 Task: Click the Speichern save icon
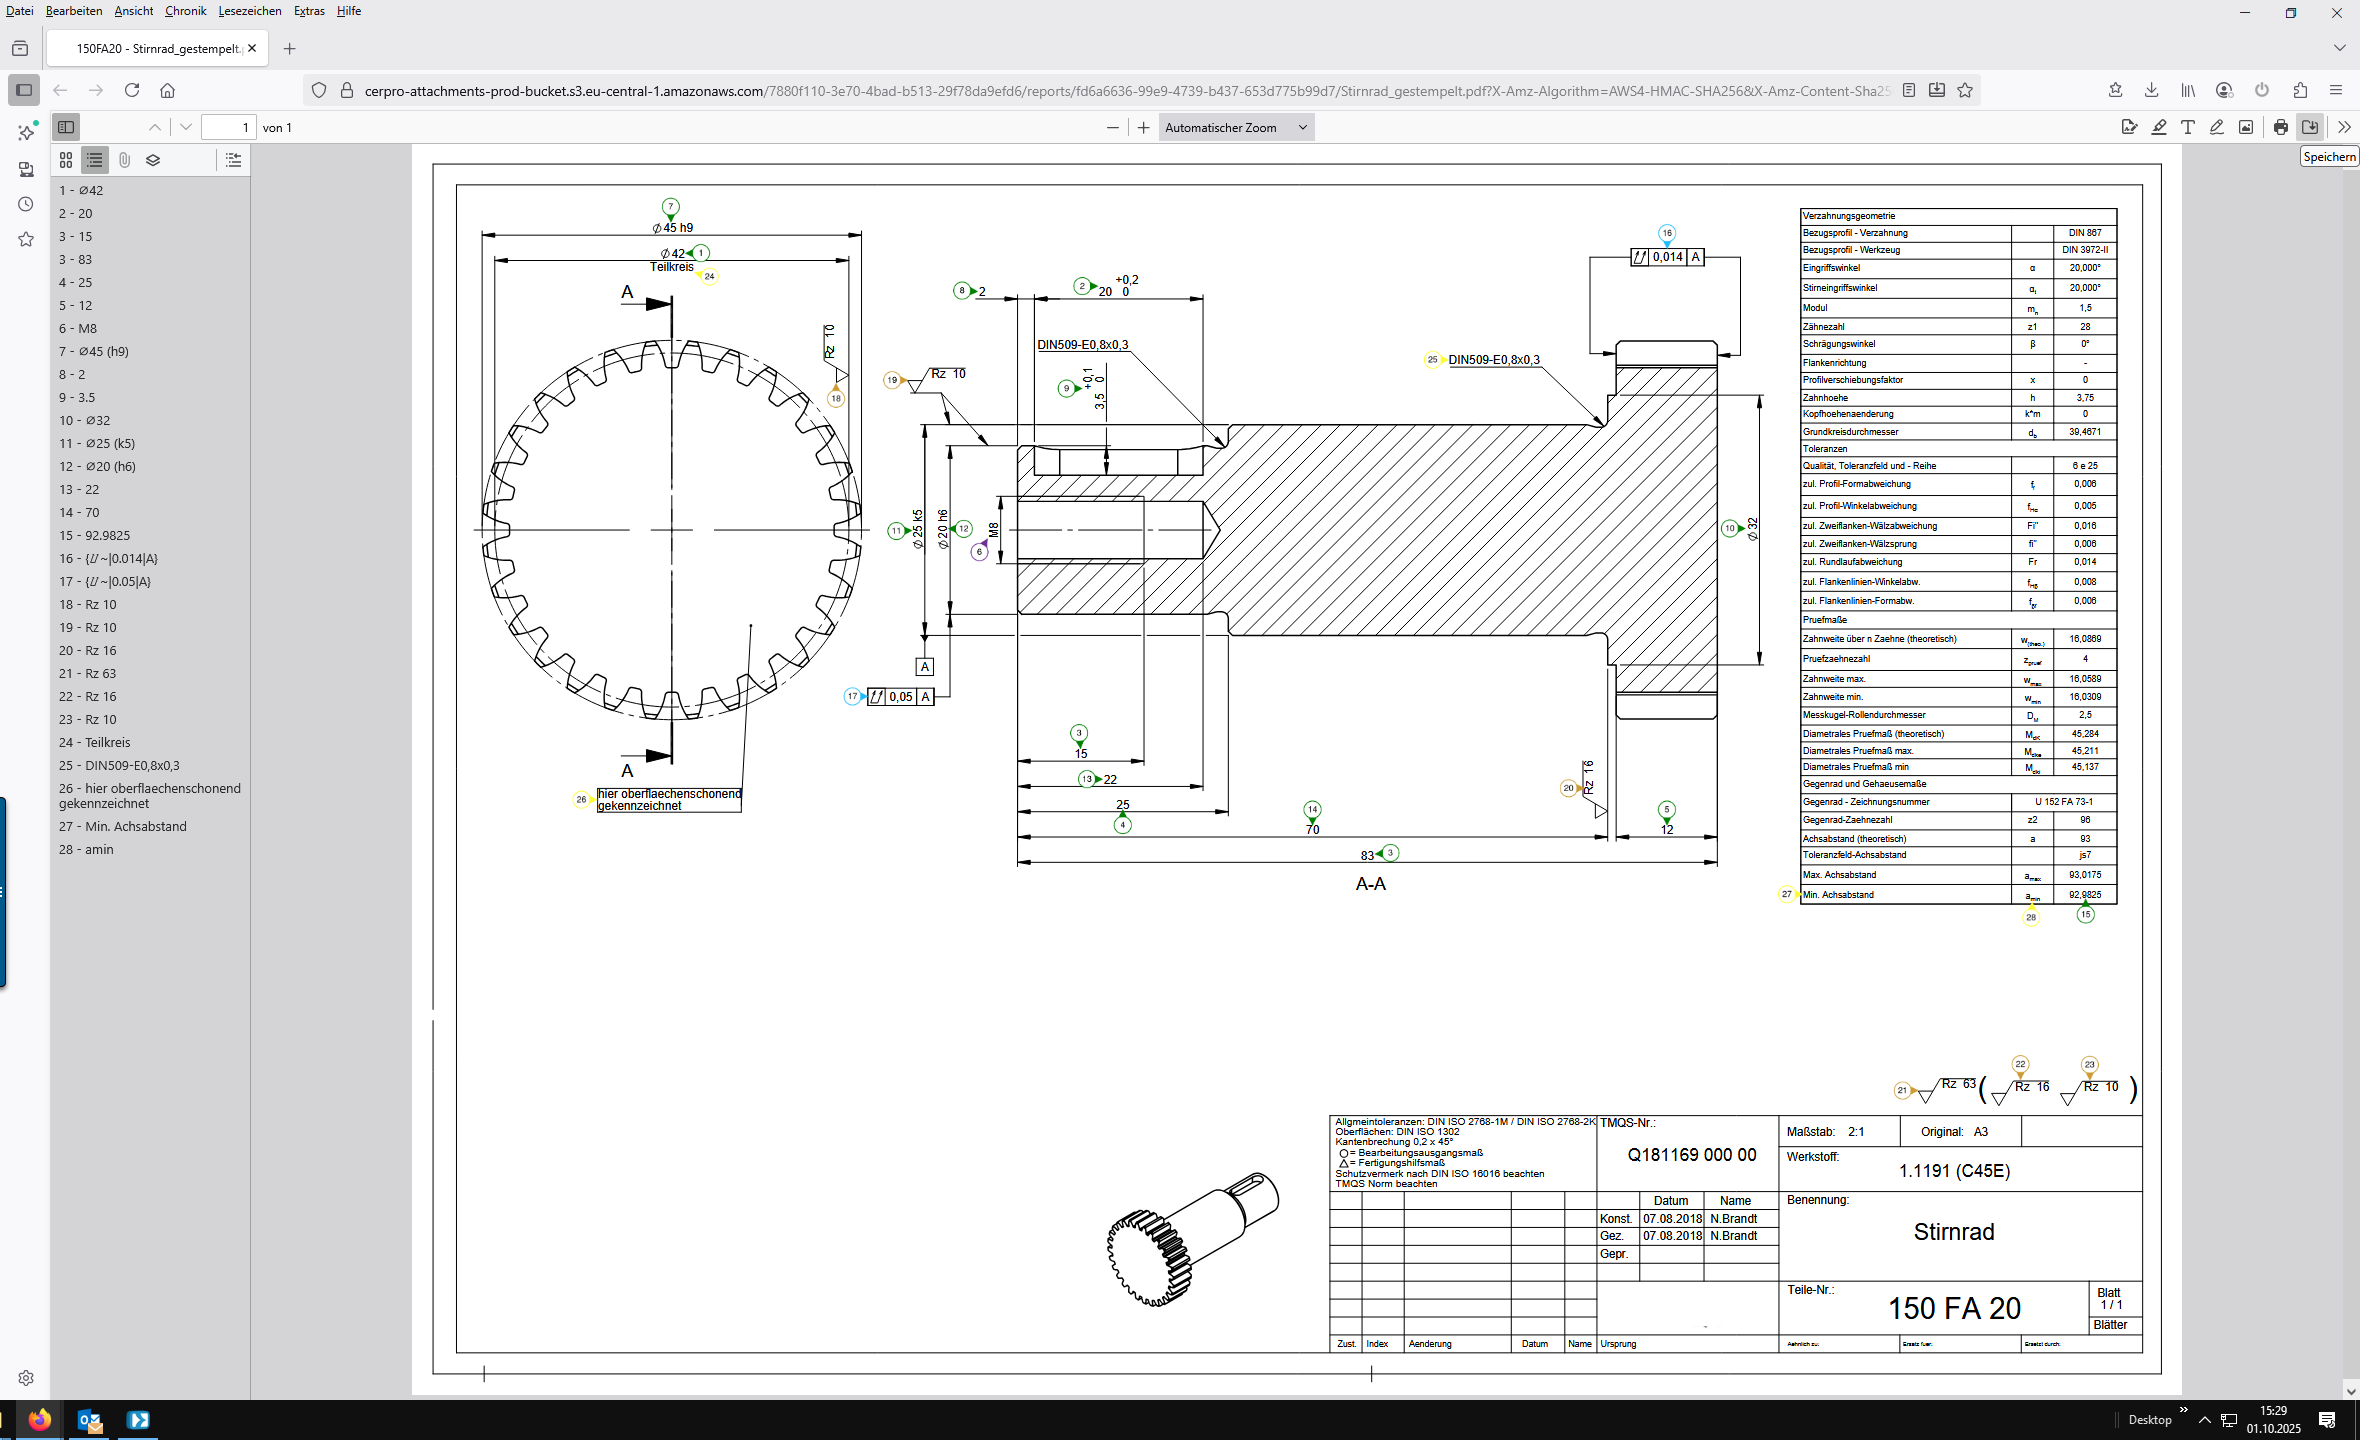coord(2310,127)
